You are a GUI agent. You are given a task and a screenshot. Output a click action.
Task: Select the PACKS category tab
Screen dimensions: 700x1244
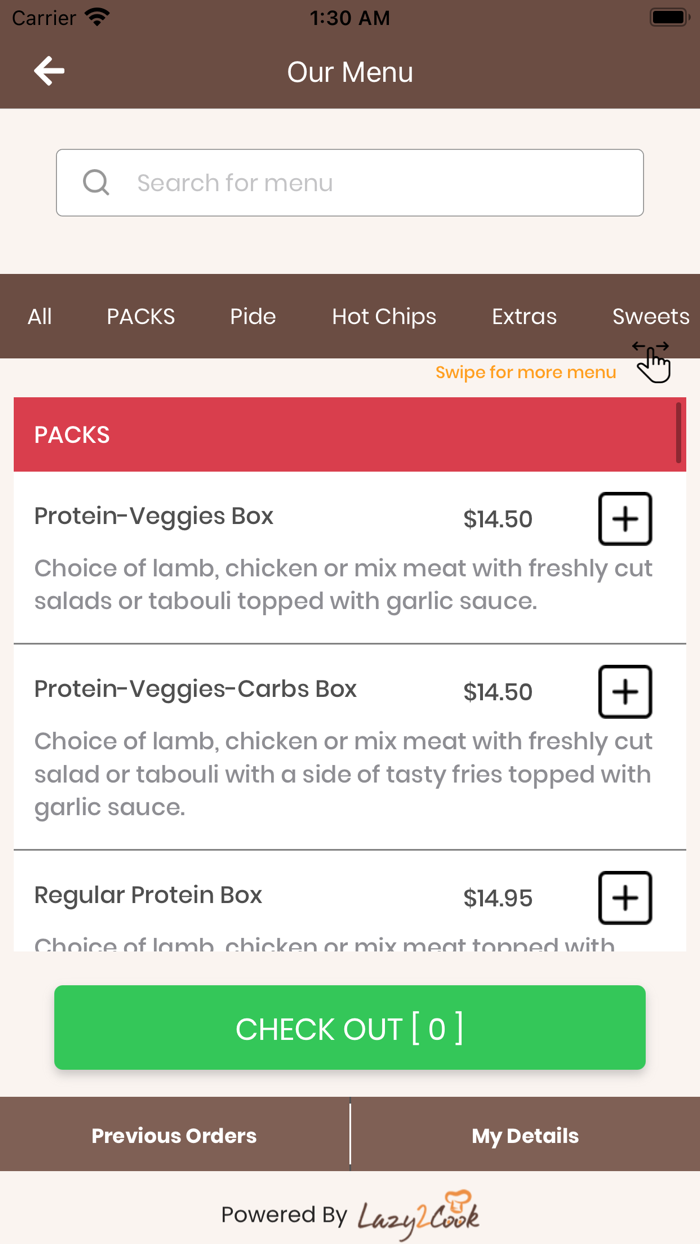pyautogui.click(x=140, y=316)
